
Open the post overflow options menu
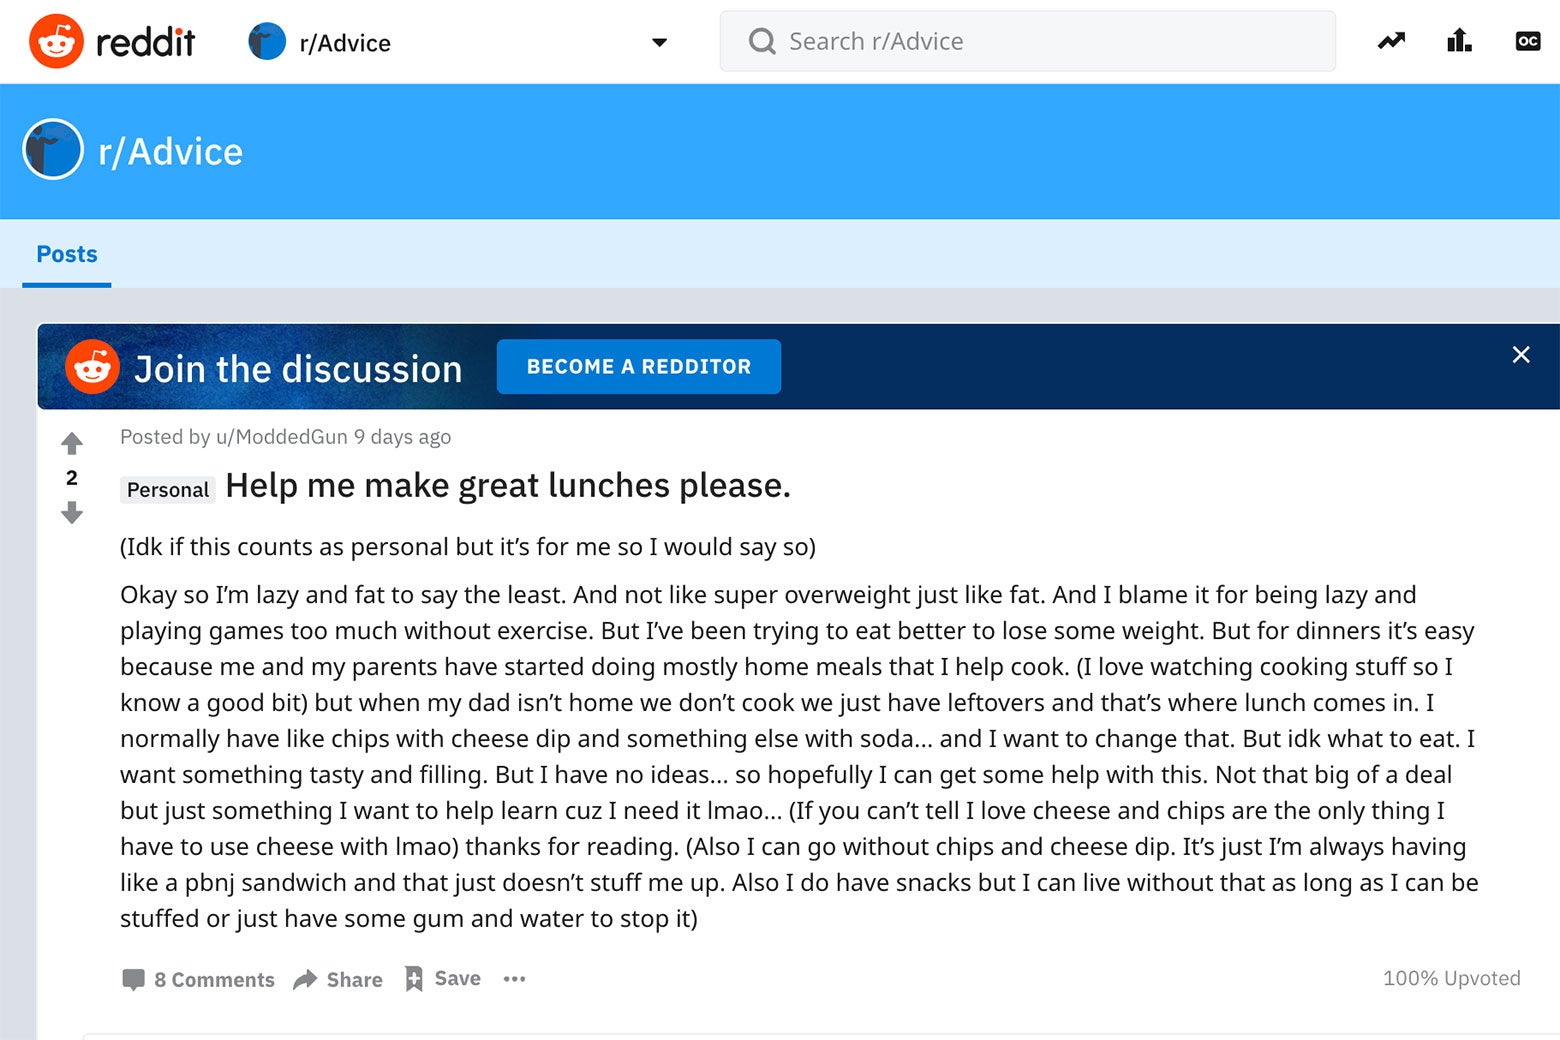coord(514,980)
